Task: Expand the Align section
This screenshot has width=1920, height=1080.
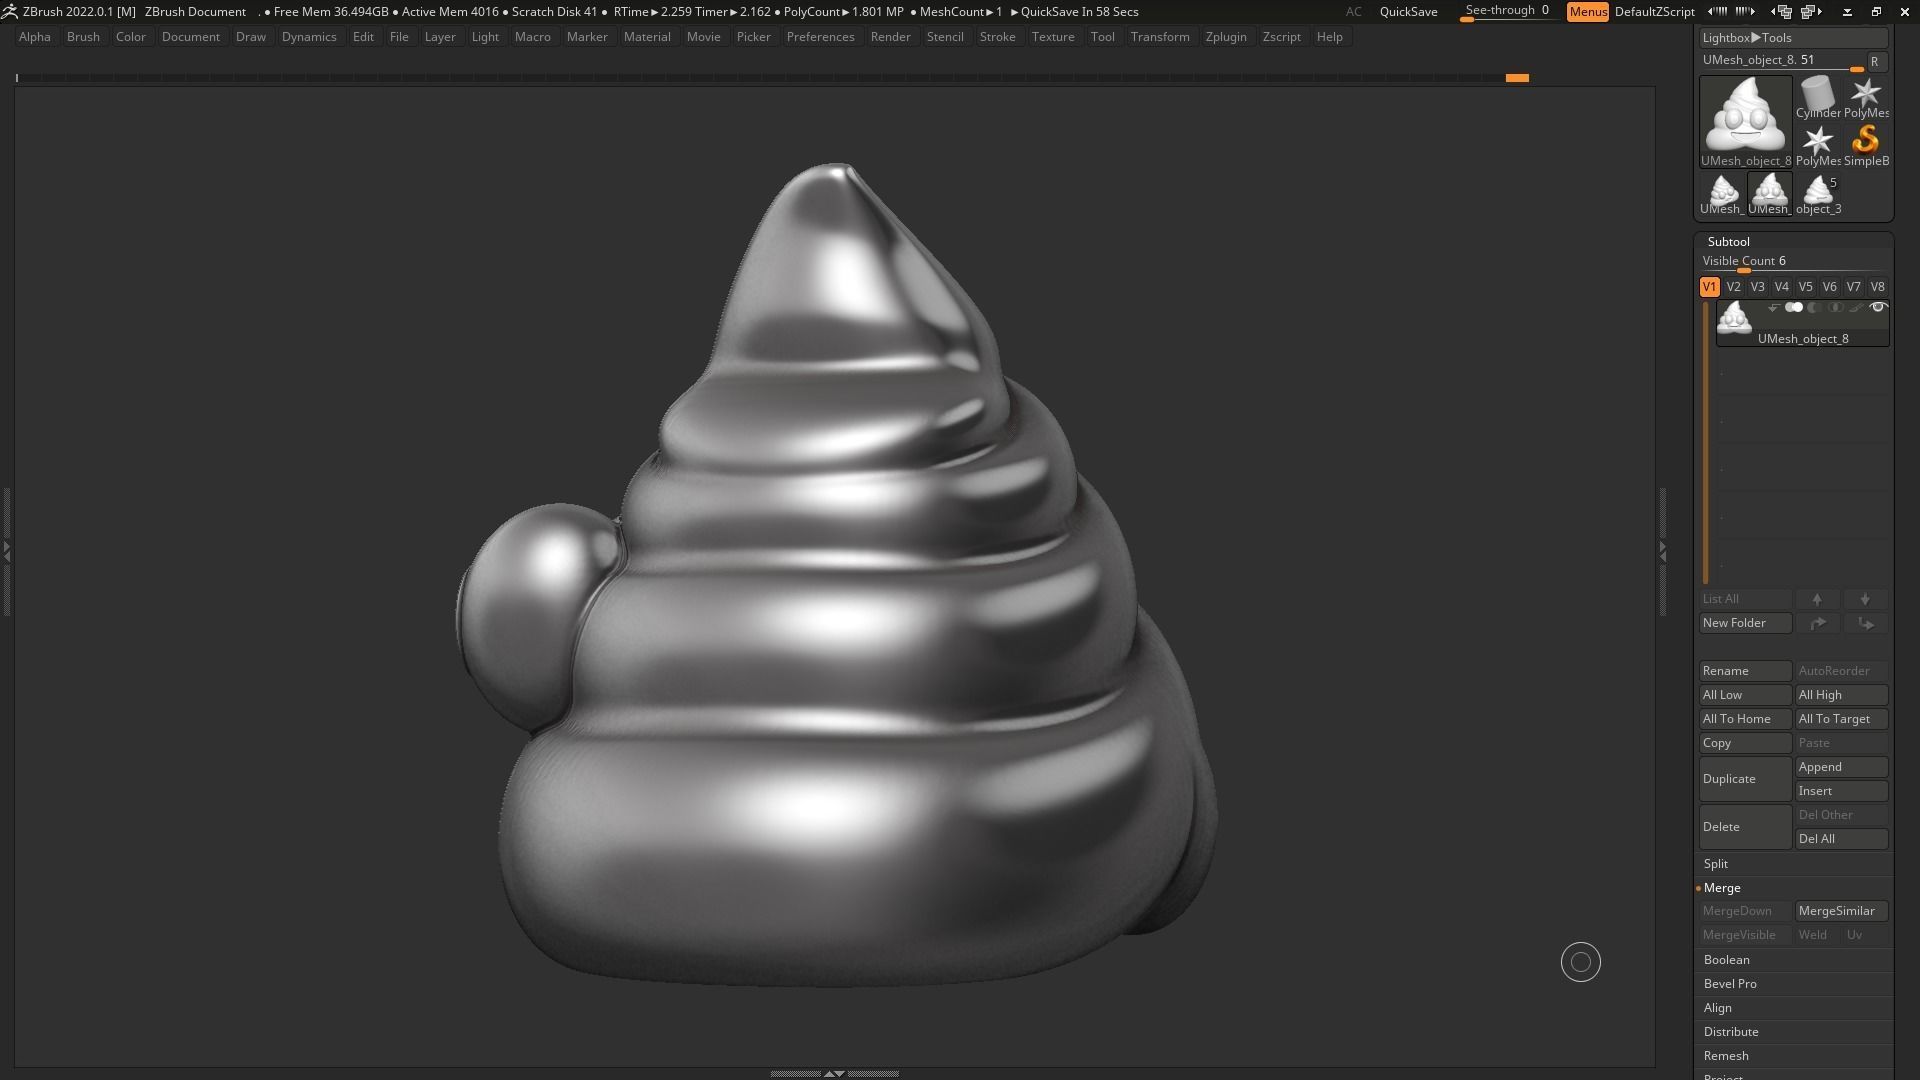Action: tap(1718, 1008)
